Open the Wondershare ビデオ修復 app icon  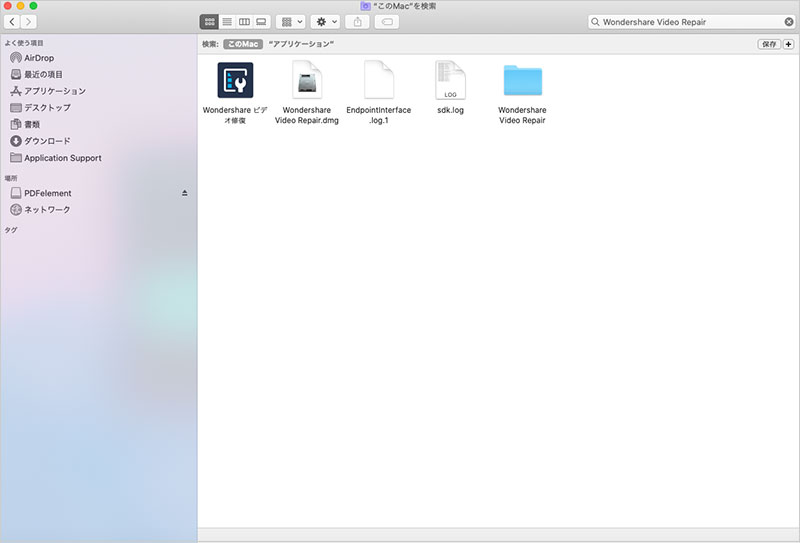coord(235,81)
